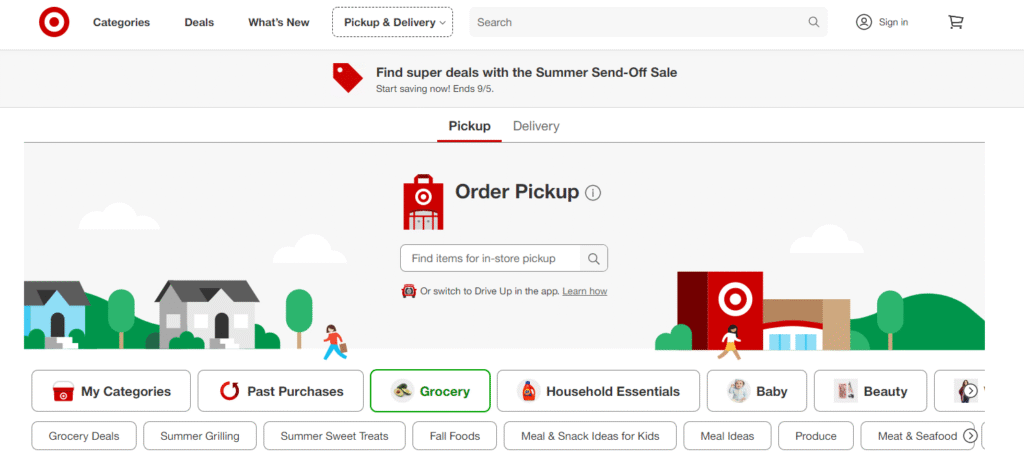Open the Categories menu
The width and height of the screenshot is (1024, 470).
[121, 22]
